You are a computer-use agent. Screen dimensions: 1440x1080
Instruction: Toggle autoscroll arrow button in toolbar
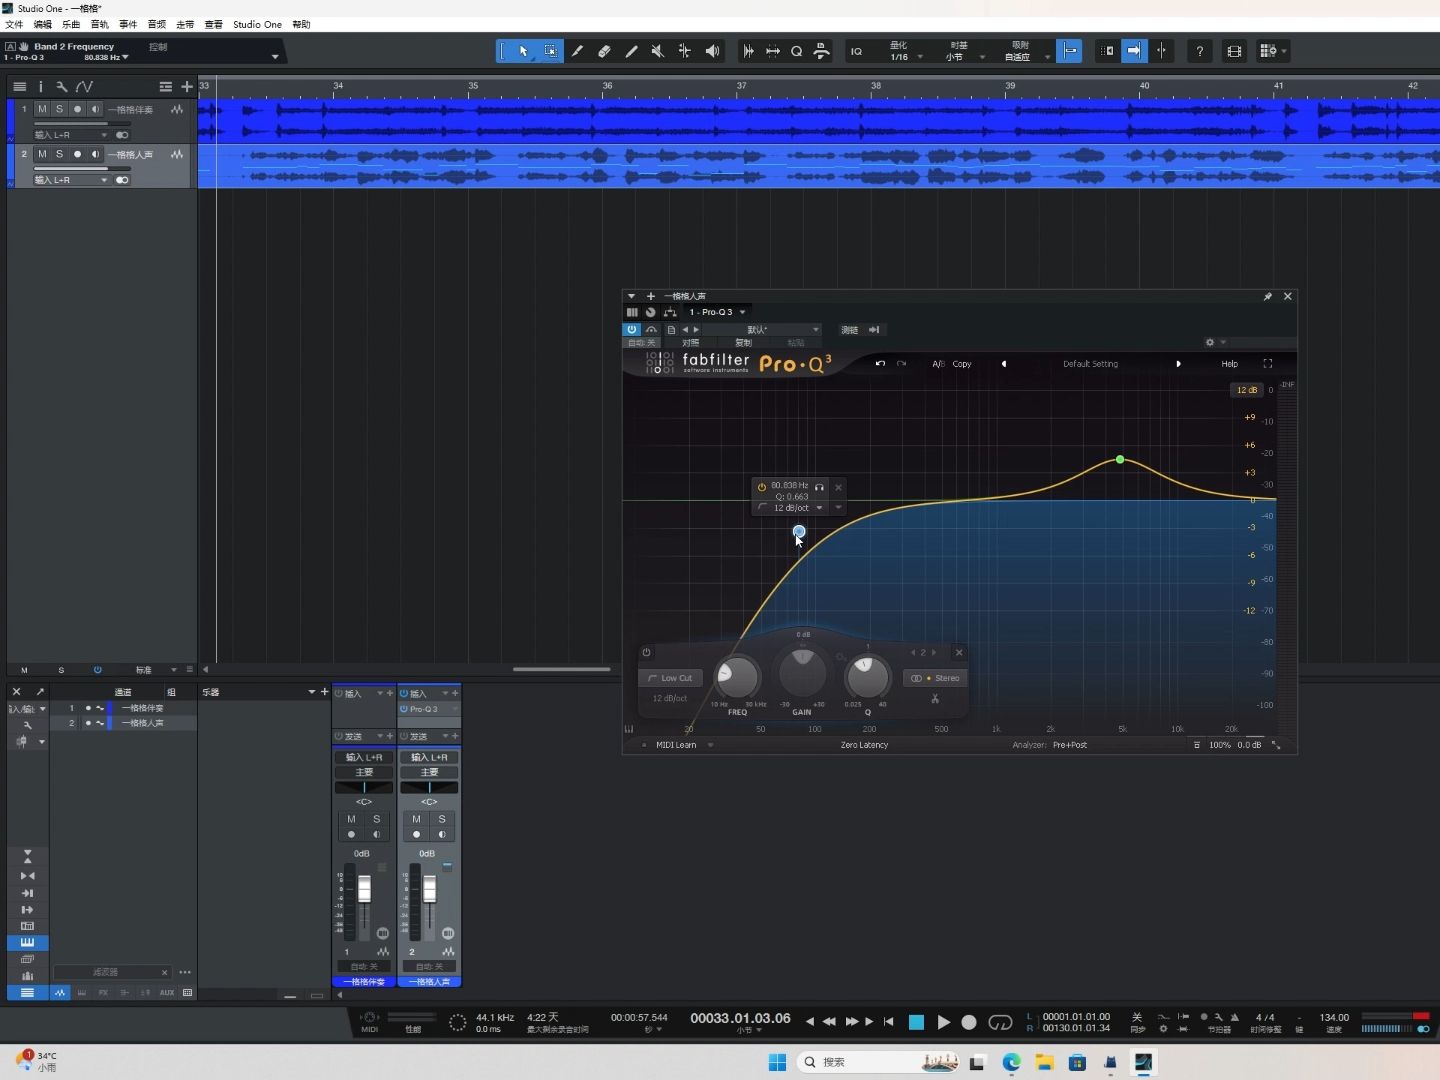[x=1134, y=51]
